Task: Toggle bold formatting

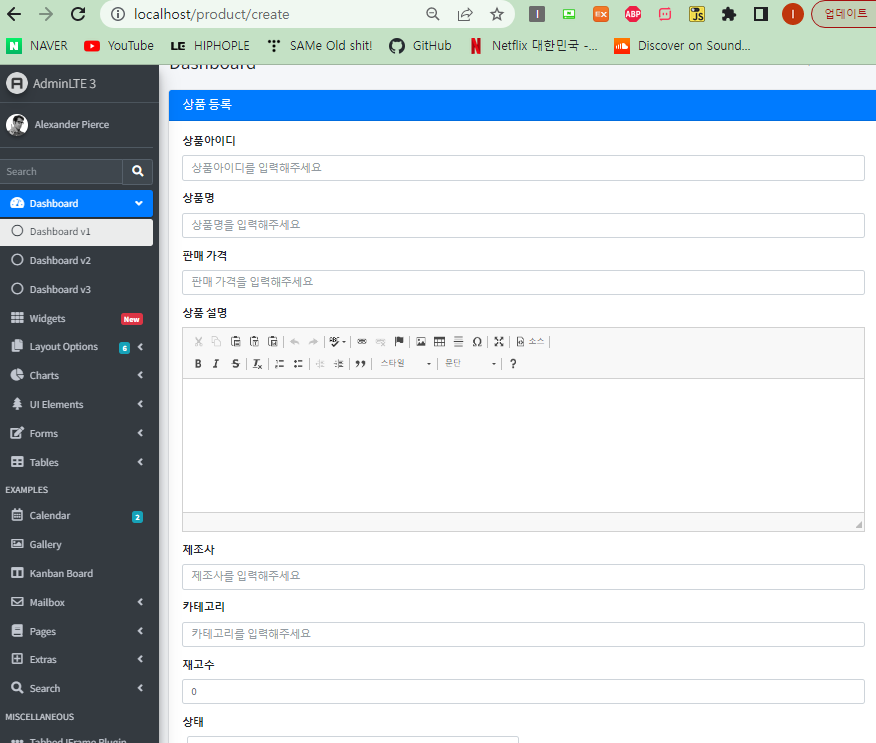Action: pos(198,364)
